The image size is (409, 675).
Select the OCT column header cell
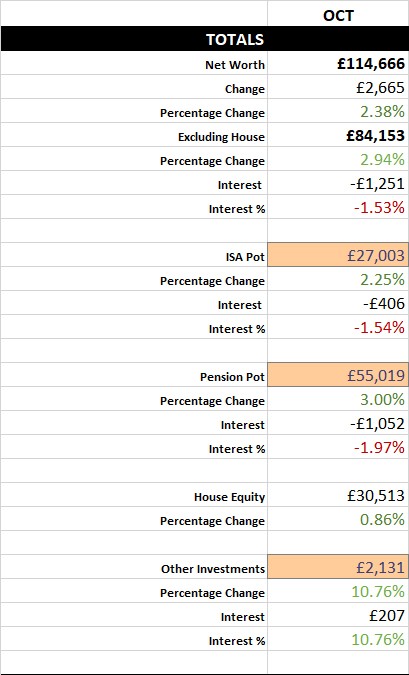pos(338,16)
